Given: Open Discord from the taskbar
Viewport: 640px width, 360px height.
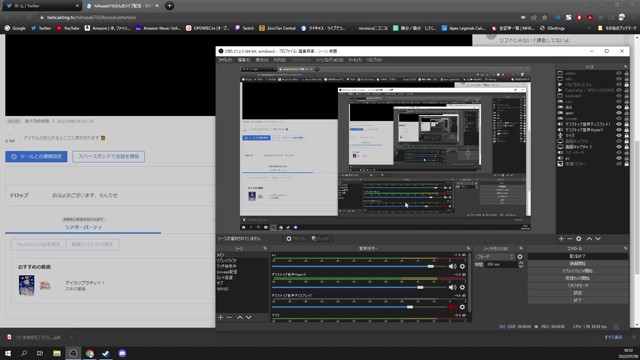Looking at the screenshot, I should coord(122,353).
